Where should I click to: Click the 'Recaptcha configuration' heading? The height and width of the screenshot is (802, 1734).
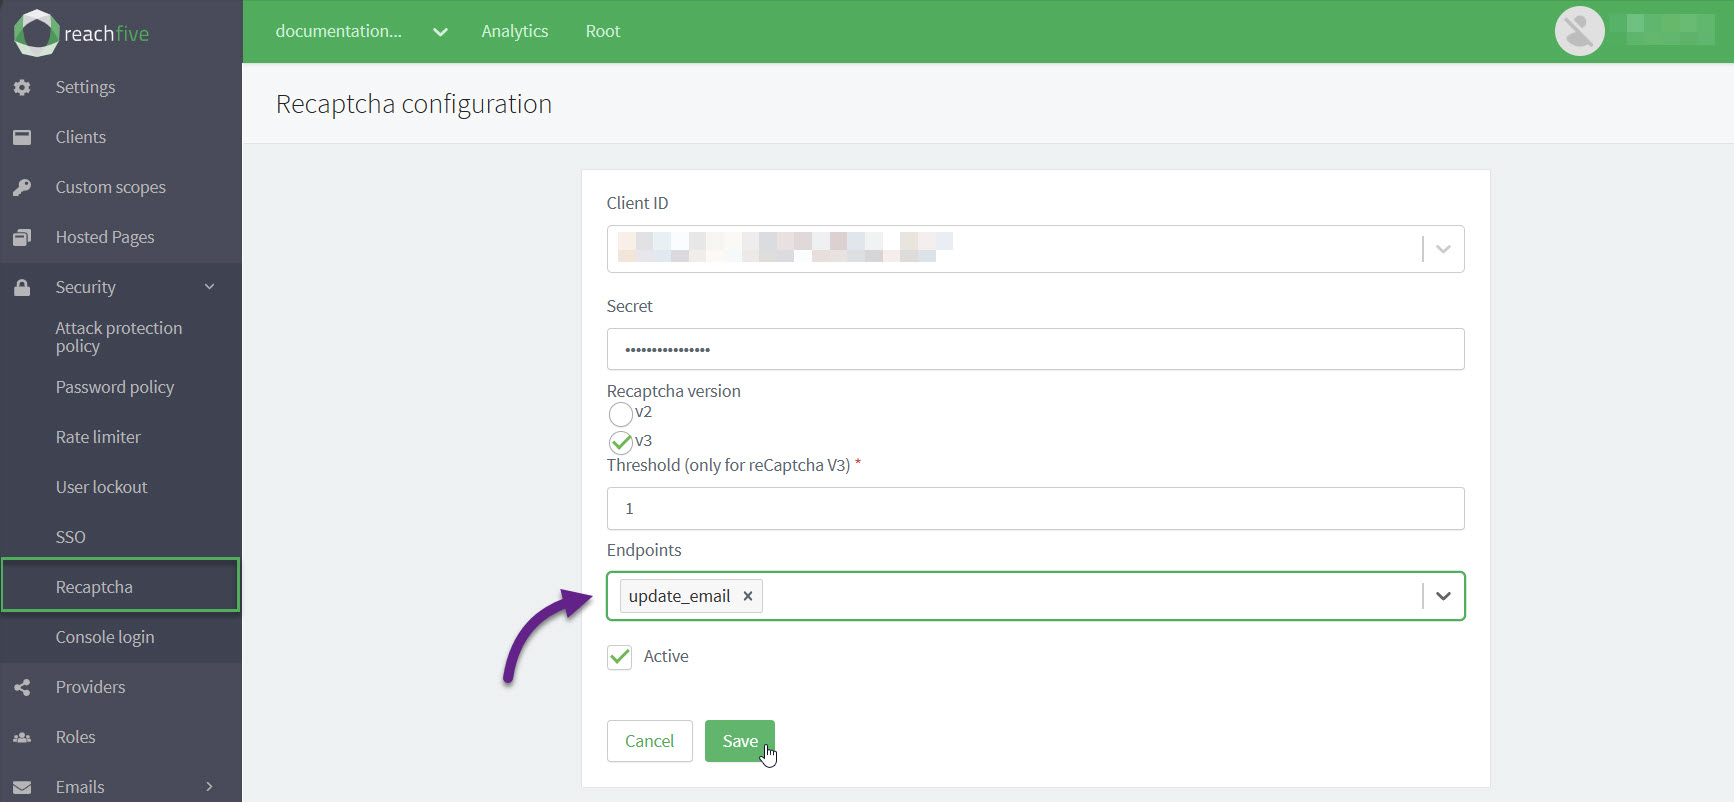coord(414,104)
